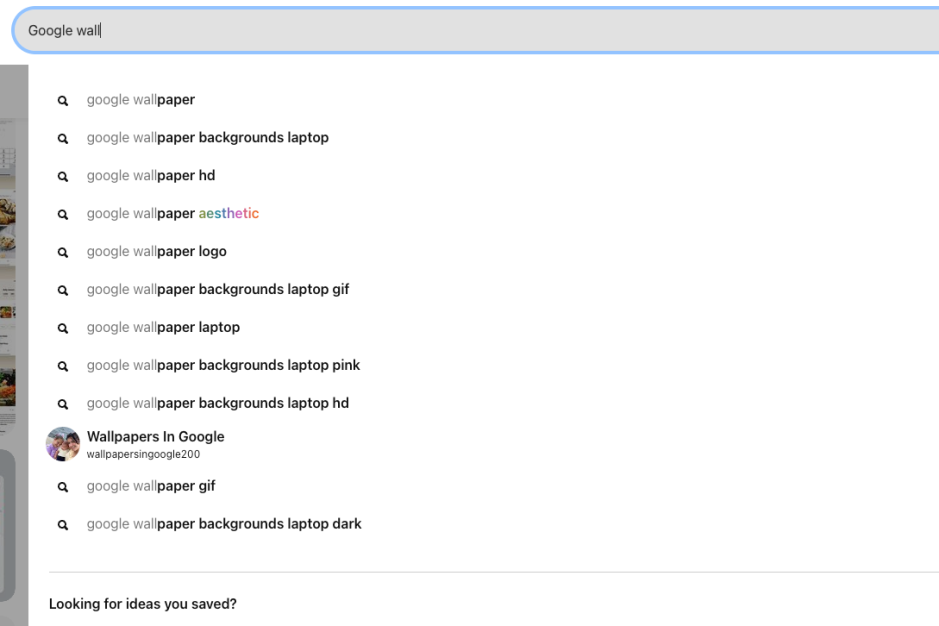939x626 pixels.
Task: Click magnifier icon next to 'backgrounds laptop pink'
Action: (63, 366)
